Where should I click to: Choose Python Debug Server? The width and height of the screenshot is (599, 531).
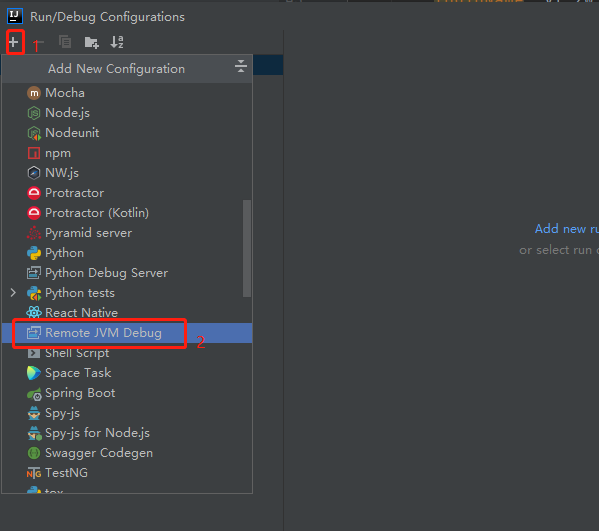click(x=127, y=273)
